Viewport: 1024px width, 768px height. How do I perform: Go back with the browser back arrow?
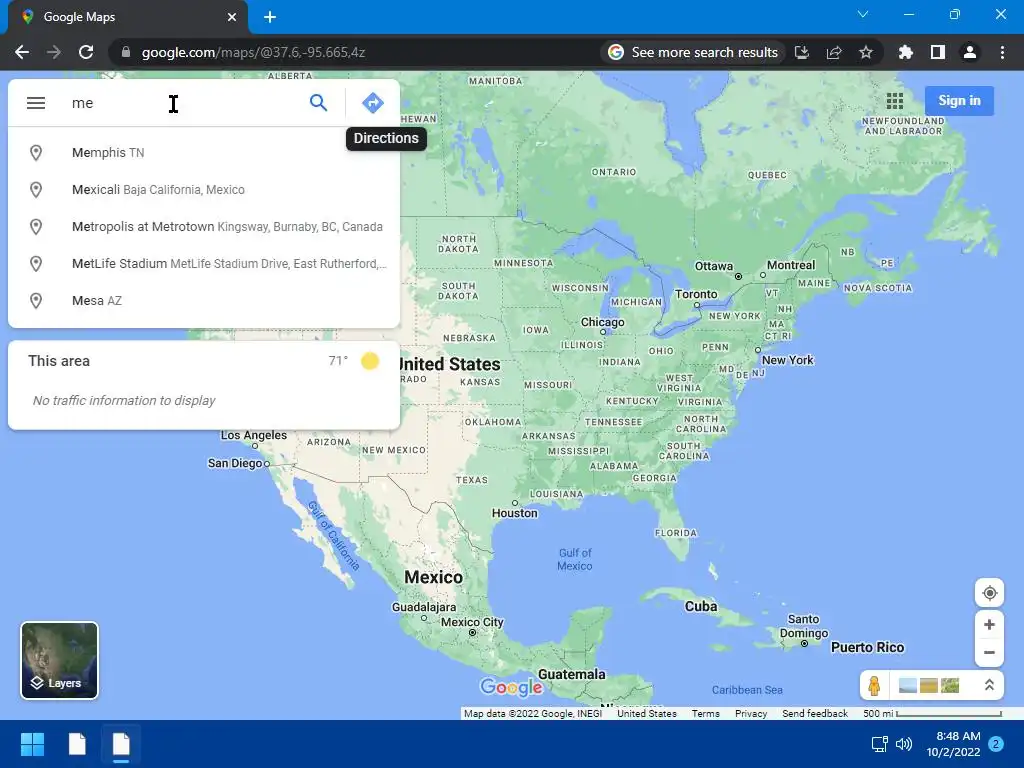tap(22, 52)
